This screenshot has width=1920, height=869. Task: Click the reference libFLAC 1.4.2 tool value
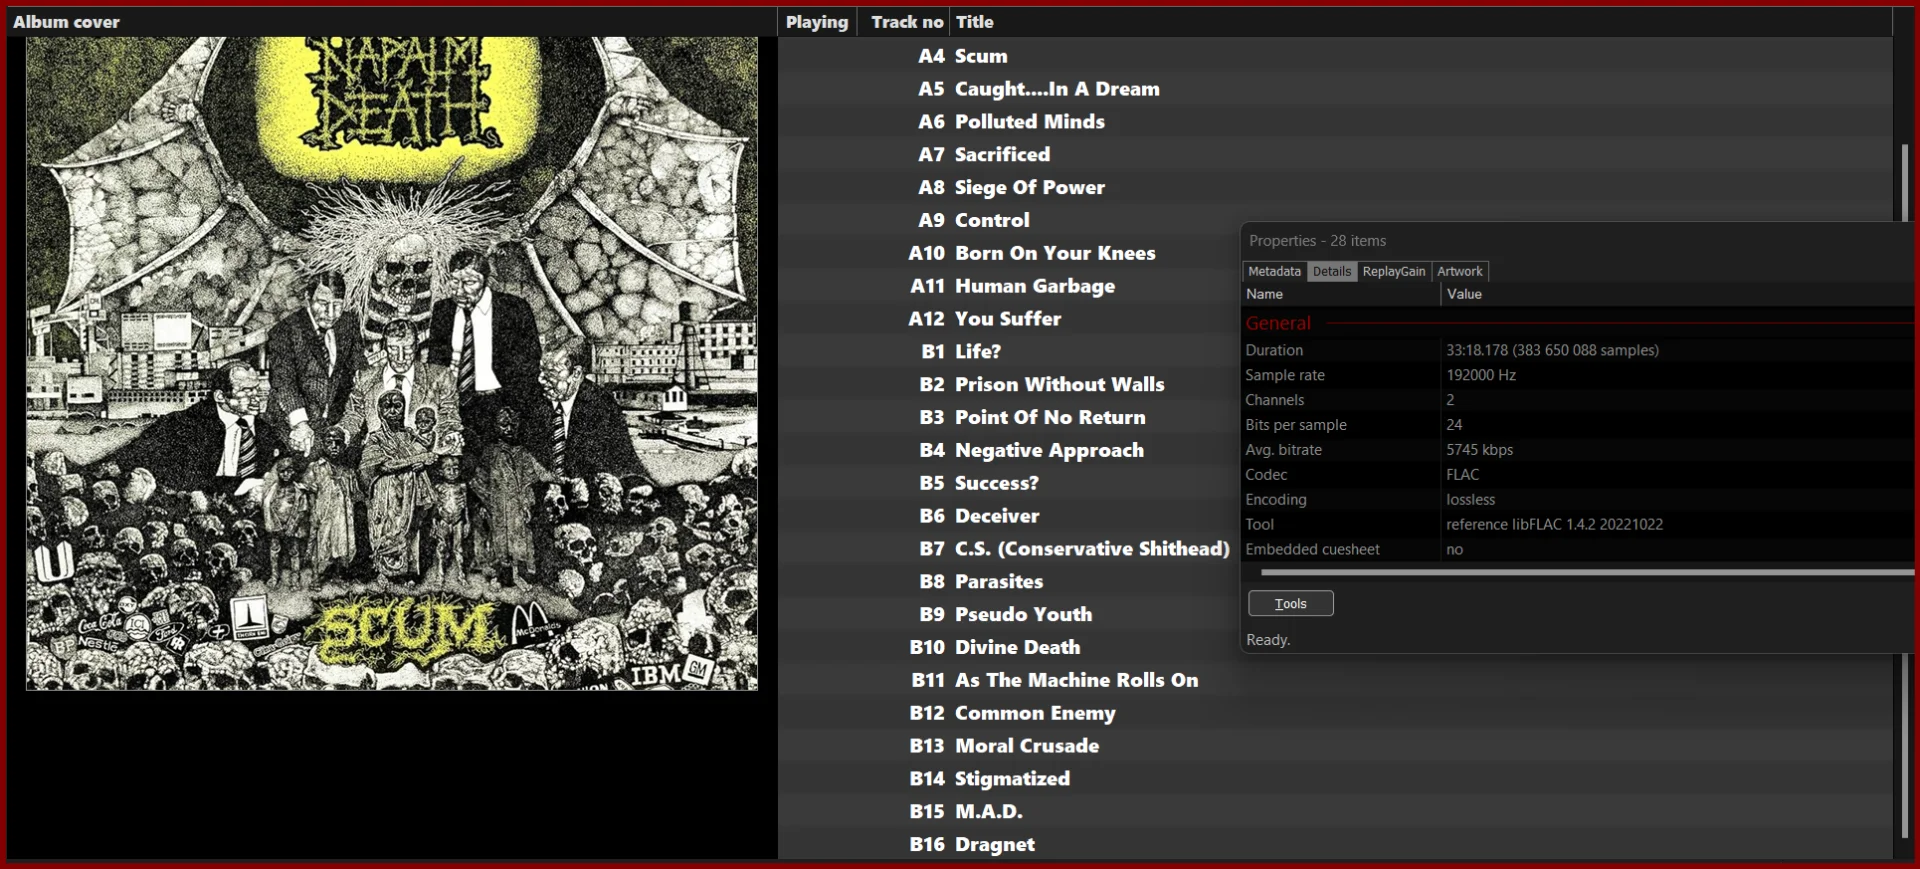[x=1554, y=525]
